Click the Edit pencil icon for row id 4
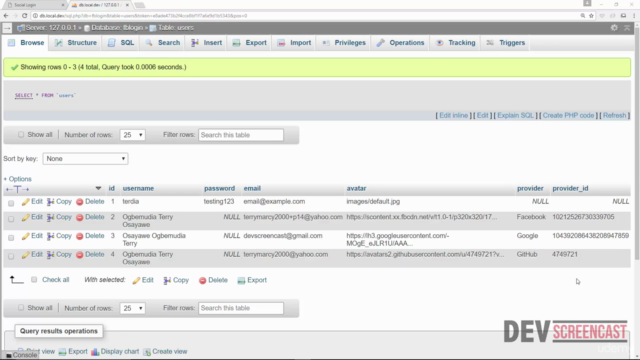This screenshot has width=640, height=360. 26,255
